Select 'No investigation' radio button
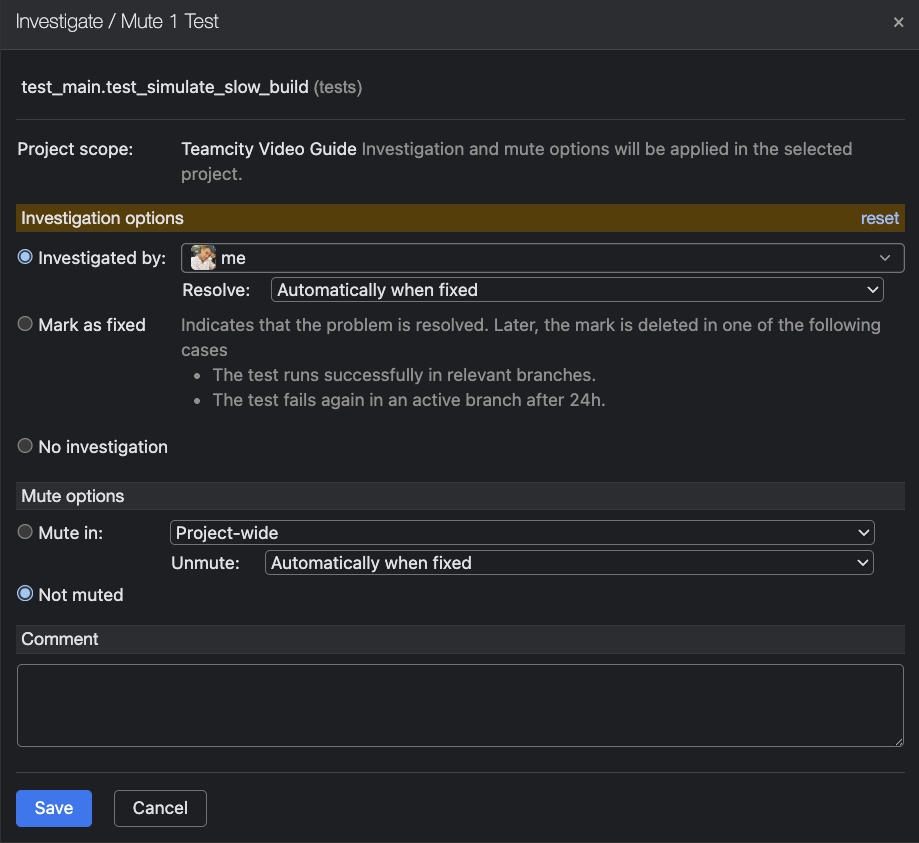Screen dimensions: 919x843 tap(26, 446)
